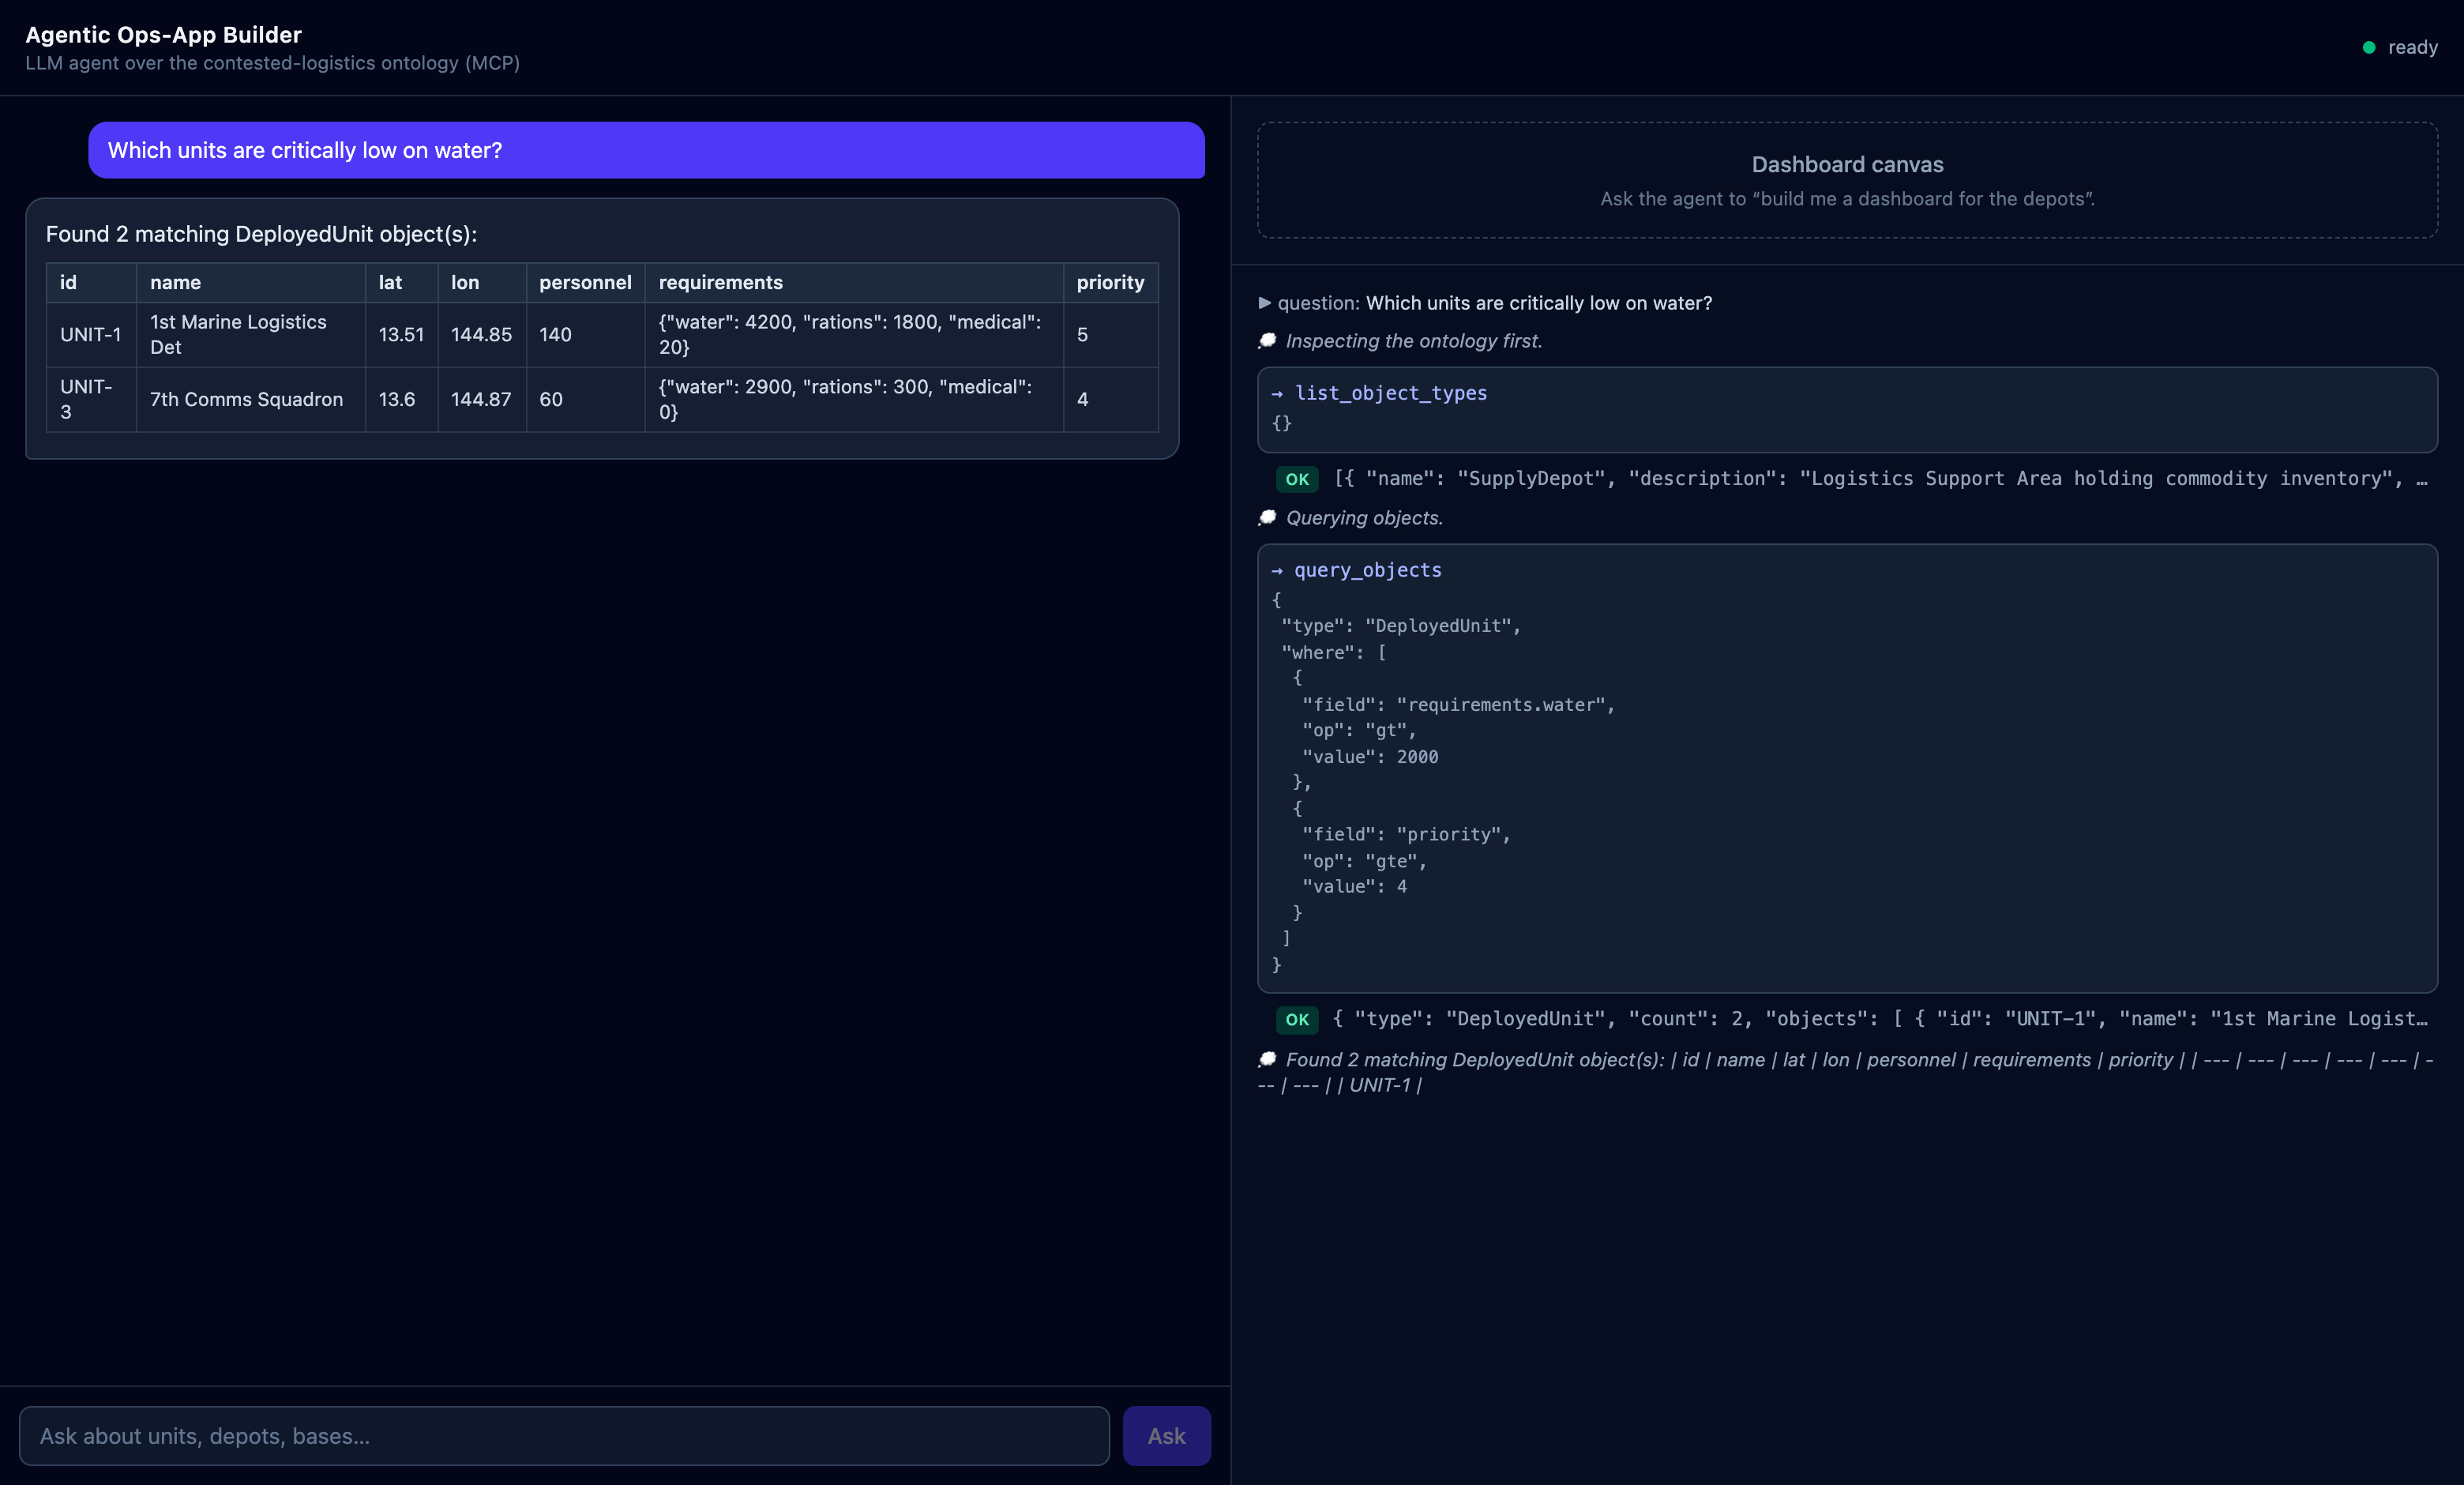Select the 'UNIT-3' id cell
The image size is (2464, 1485).
click(x=91, y=399)
